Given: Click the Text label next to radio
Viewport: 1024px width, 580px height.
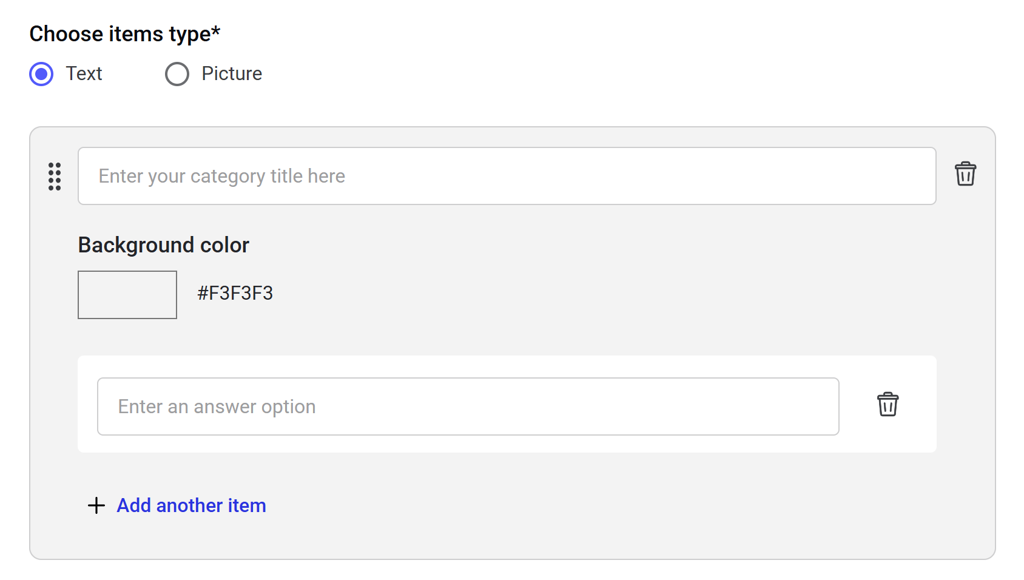Looking at the screenshot, I should pos(84,74).
